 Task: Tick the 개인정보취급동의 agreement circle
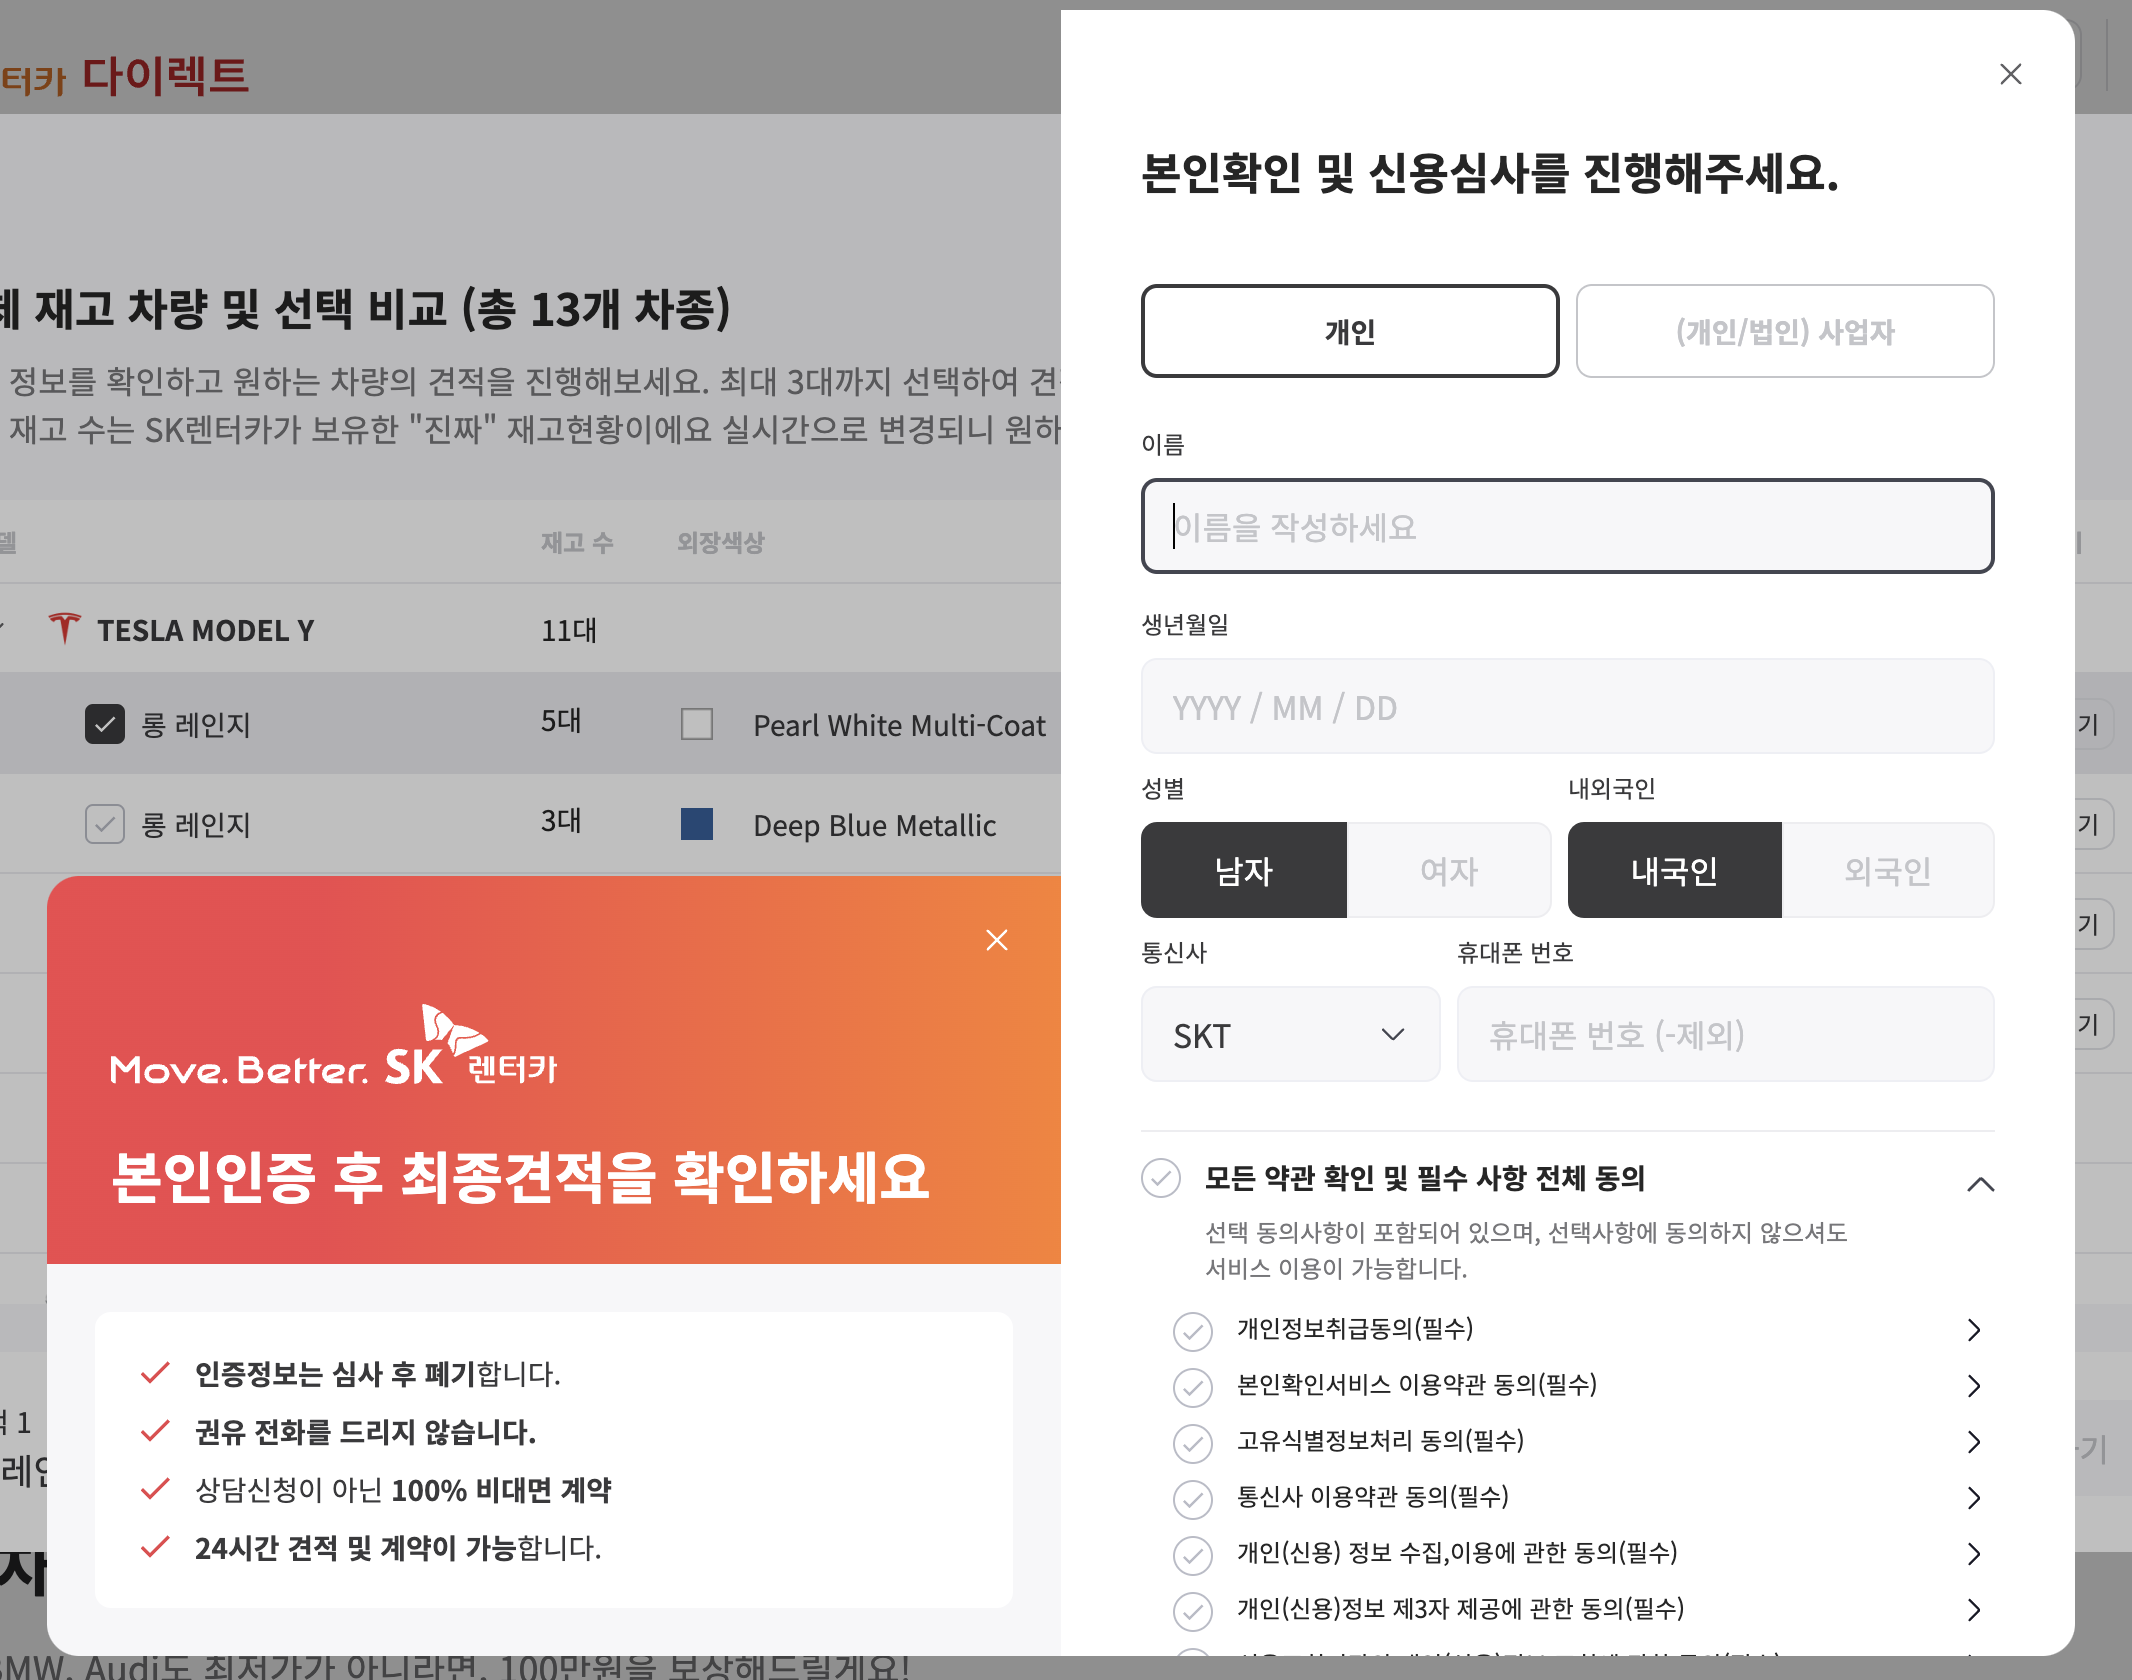pyautogui.click(x=1192, y=1330)
